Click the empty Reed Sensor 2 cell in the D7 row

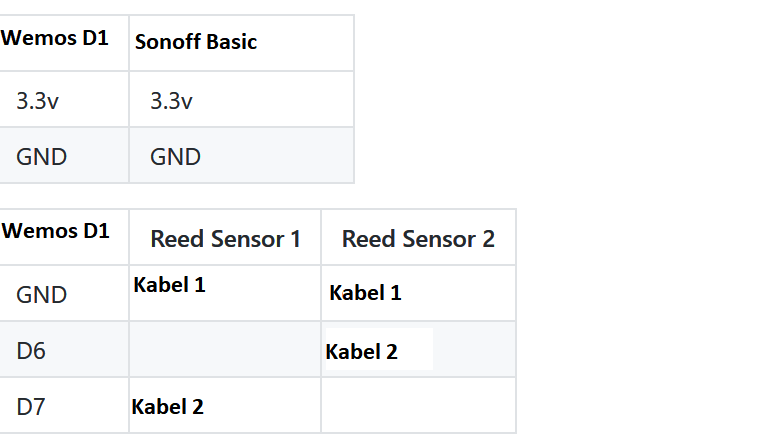coord(418,406)
